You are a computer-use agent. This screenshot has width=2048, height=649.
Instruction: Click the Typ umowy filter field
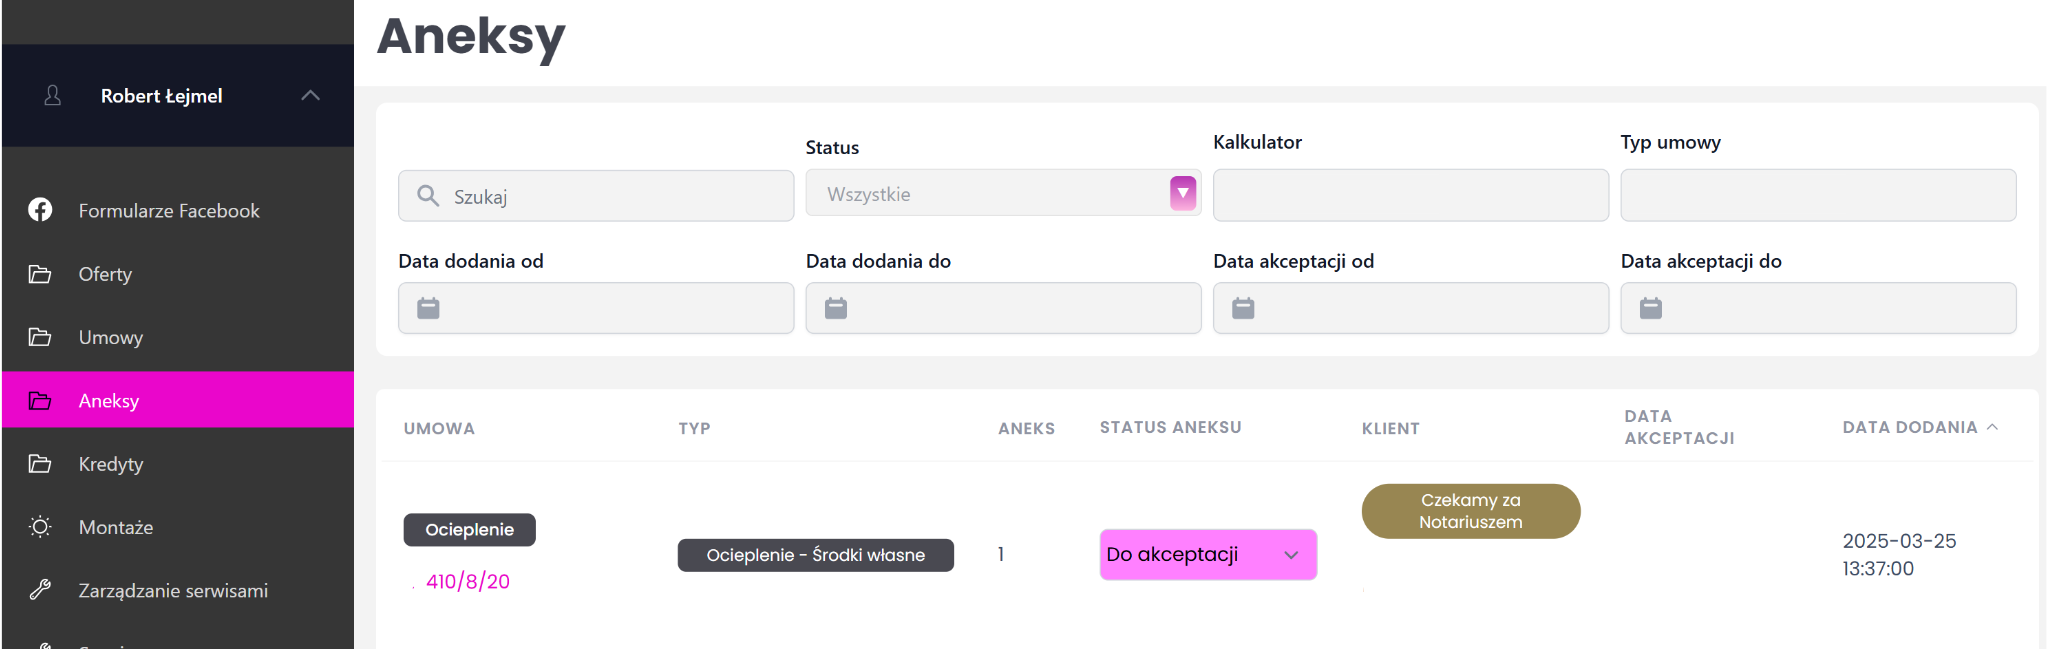coord(1817,195)
